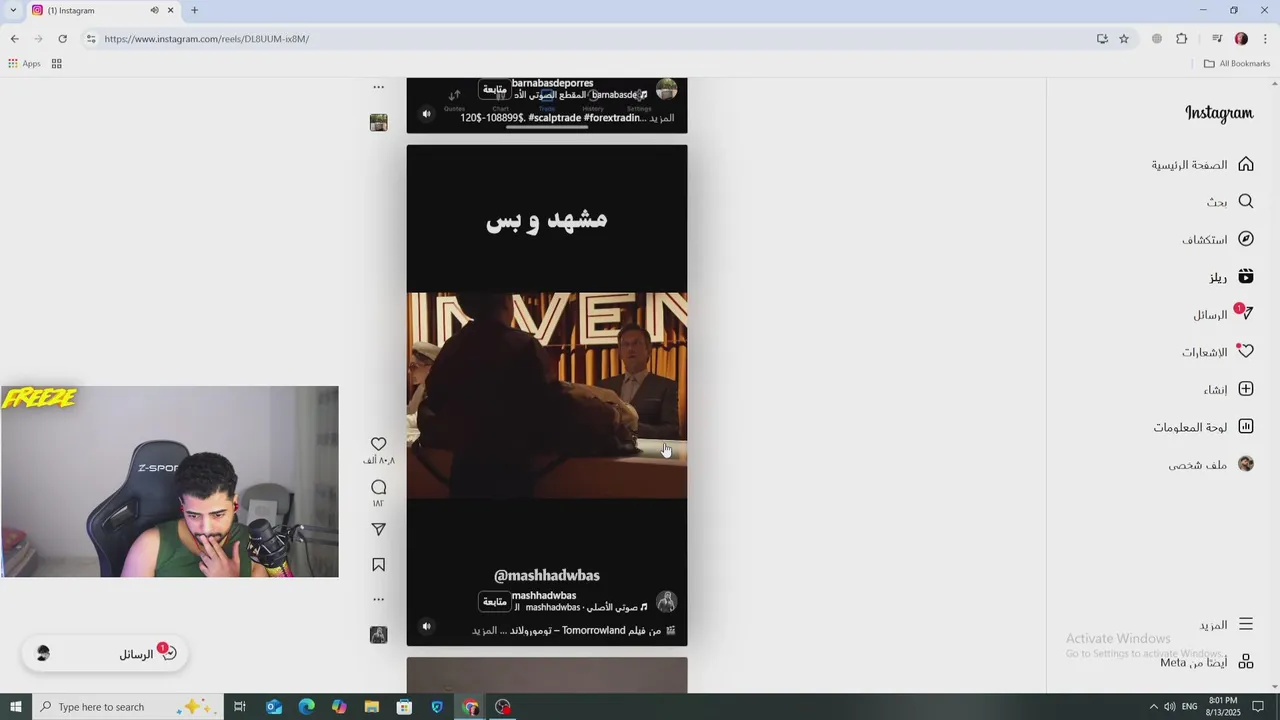Toggle mute on the barnabasdeporres reel
The image size is (1280, 720).
427,113
